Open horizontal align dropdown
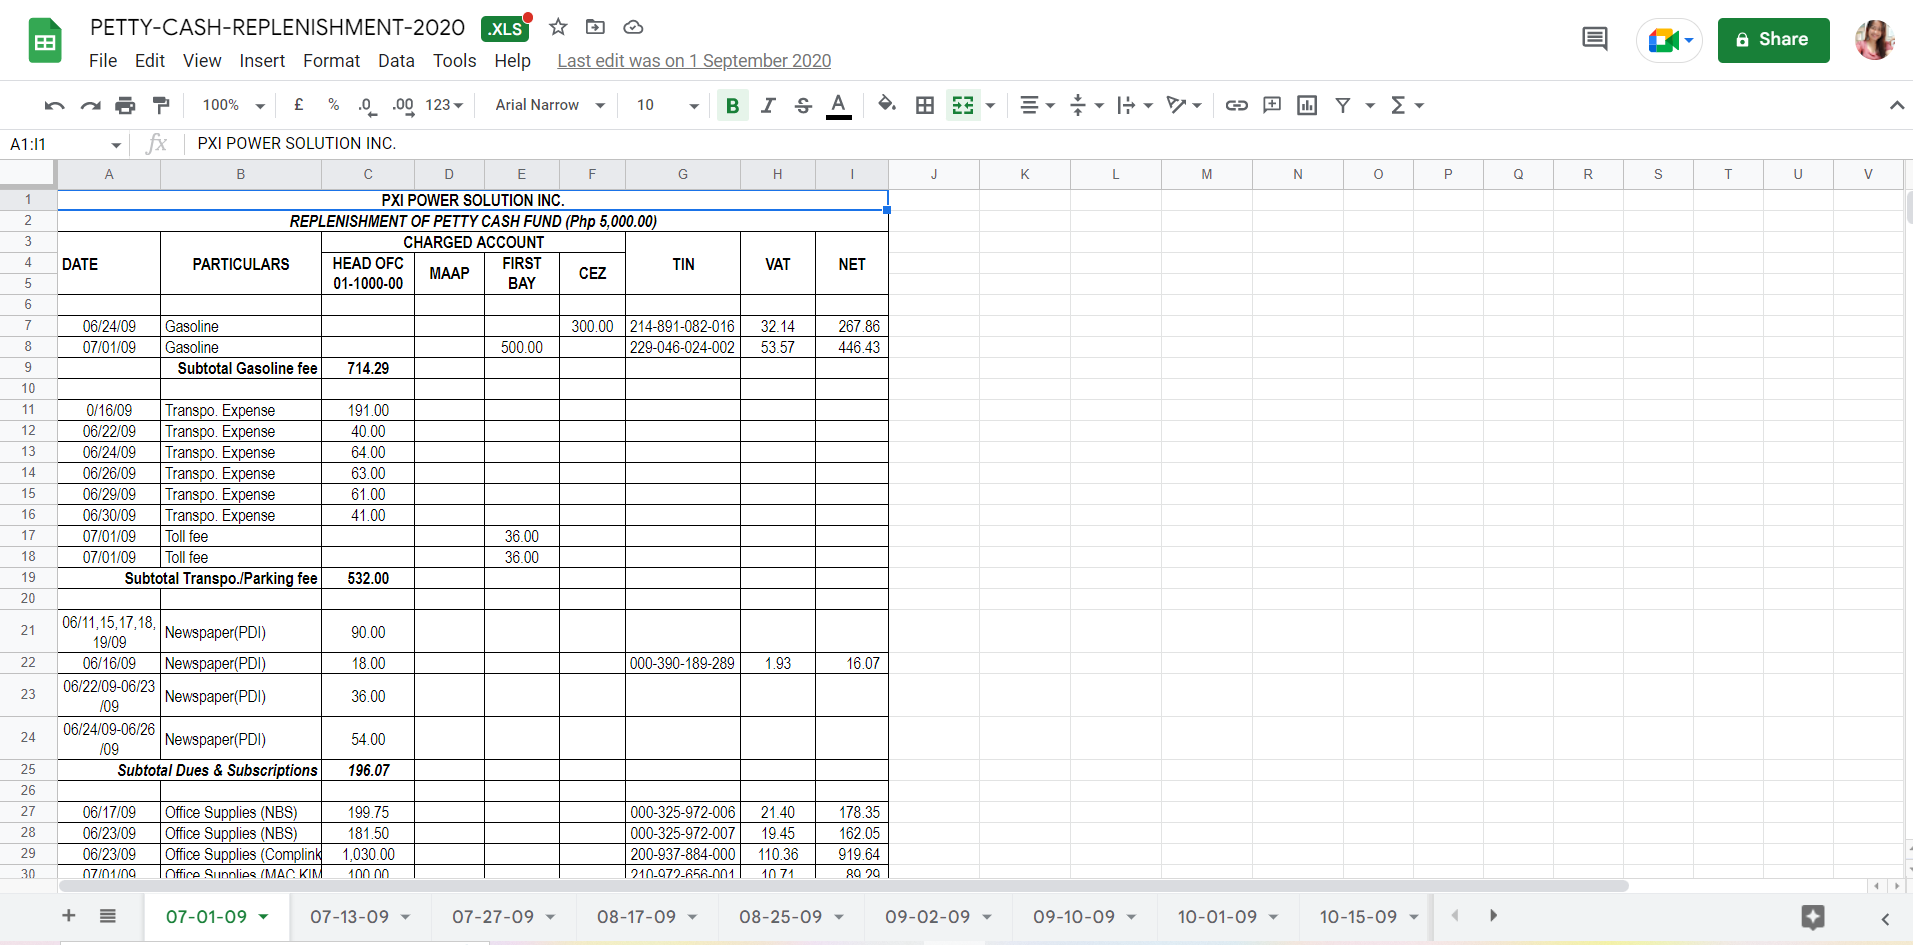The height and width of the screenshot is (945, 1913). (1037, 105)
